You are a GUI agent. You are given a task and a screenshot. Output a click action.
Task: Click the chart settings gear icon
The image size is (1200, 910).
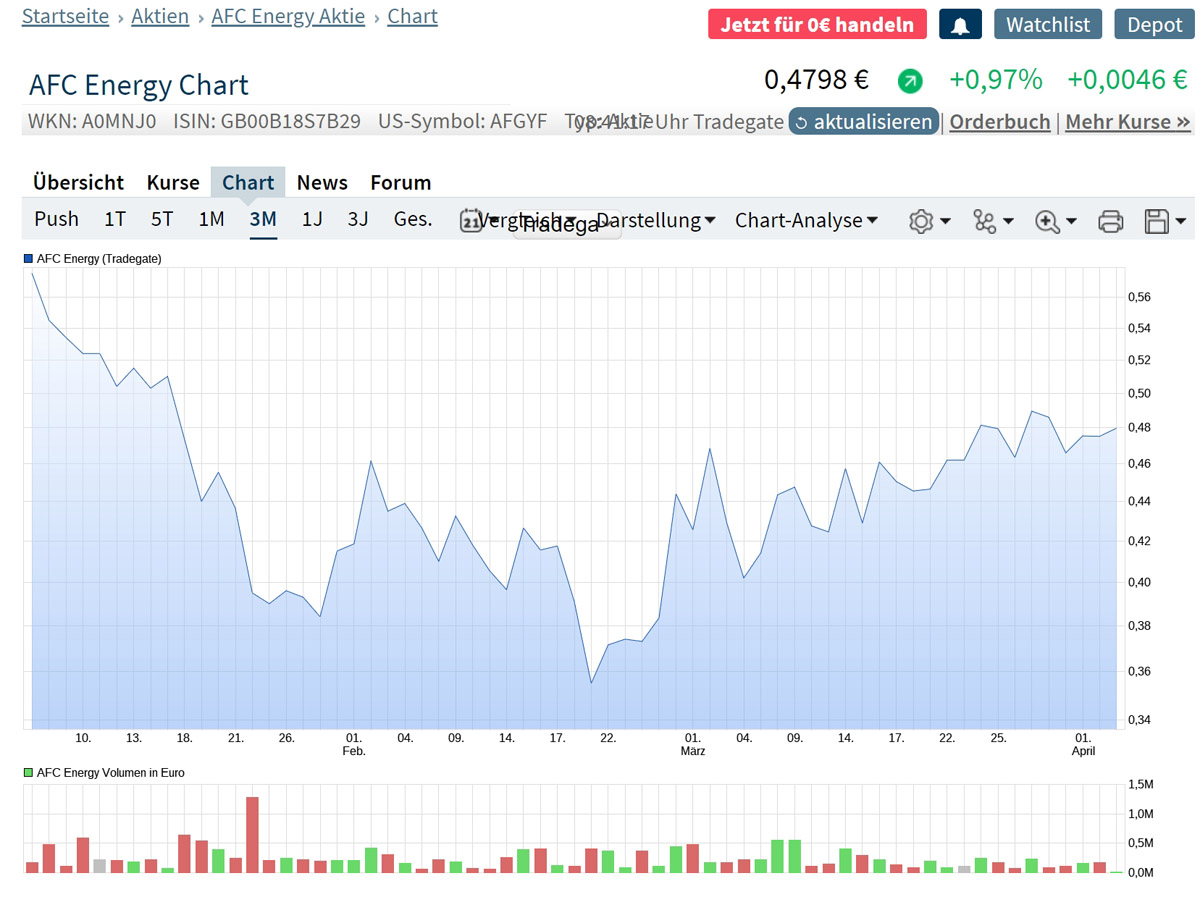point(921,220)
